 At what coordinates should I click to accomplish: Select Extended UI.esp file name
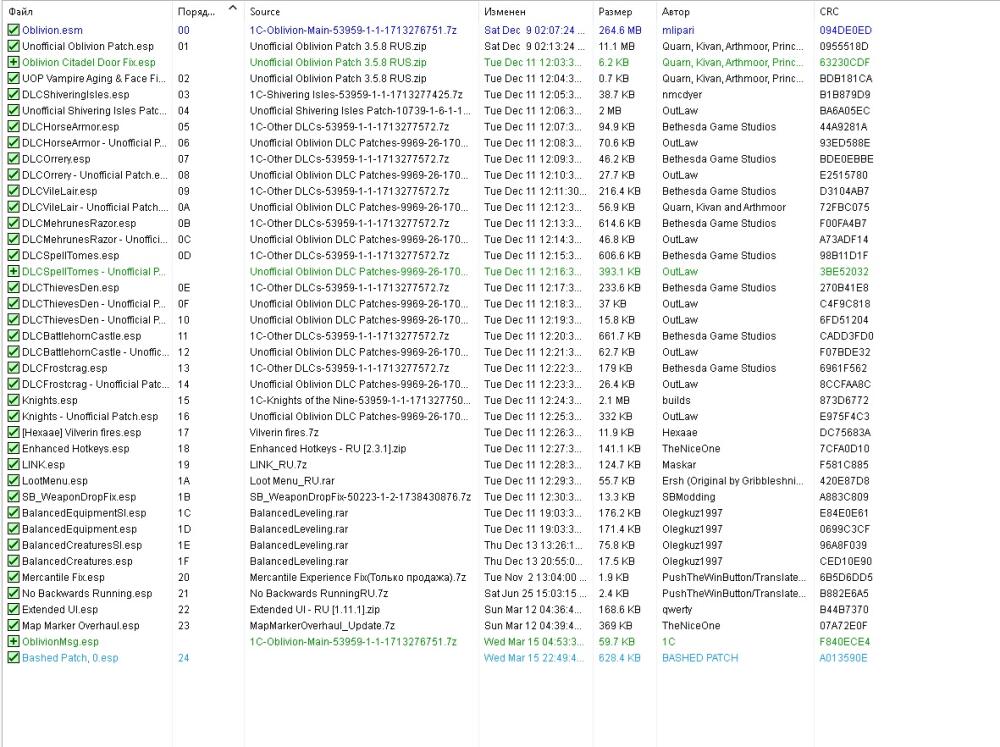coord(60,609)
